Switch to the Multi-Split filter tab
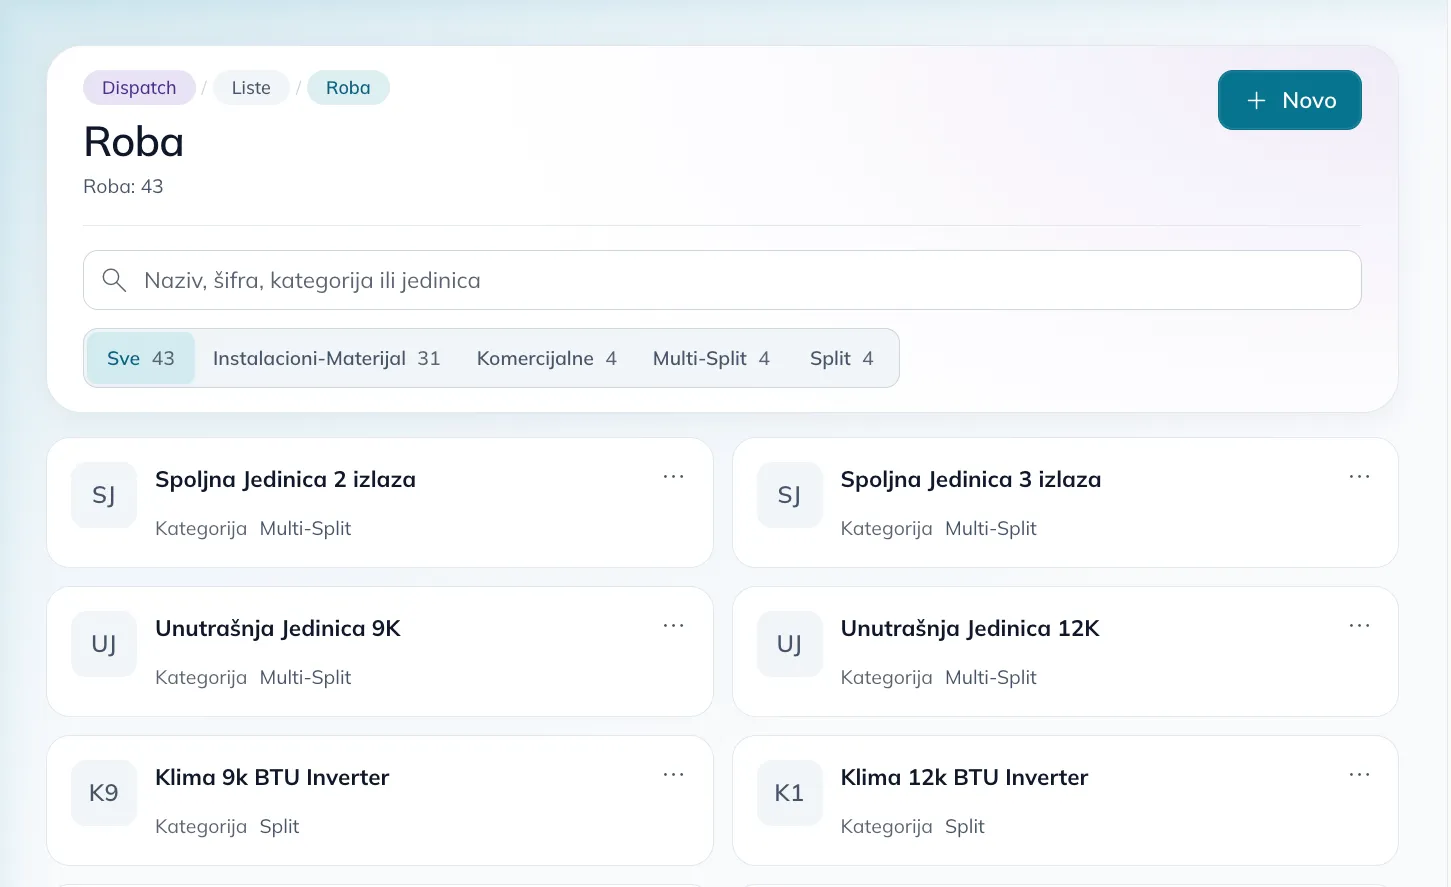Viewport: 1451px width, 887px height. (711, 358)
